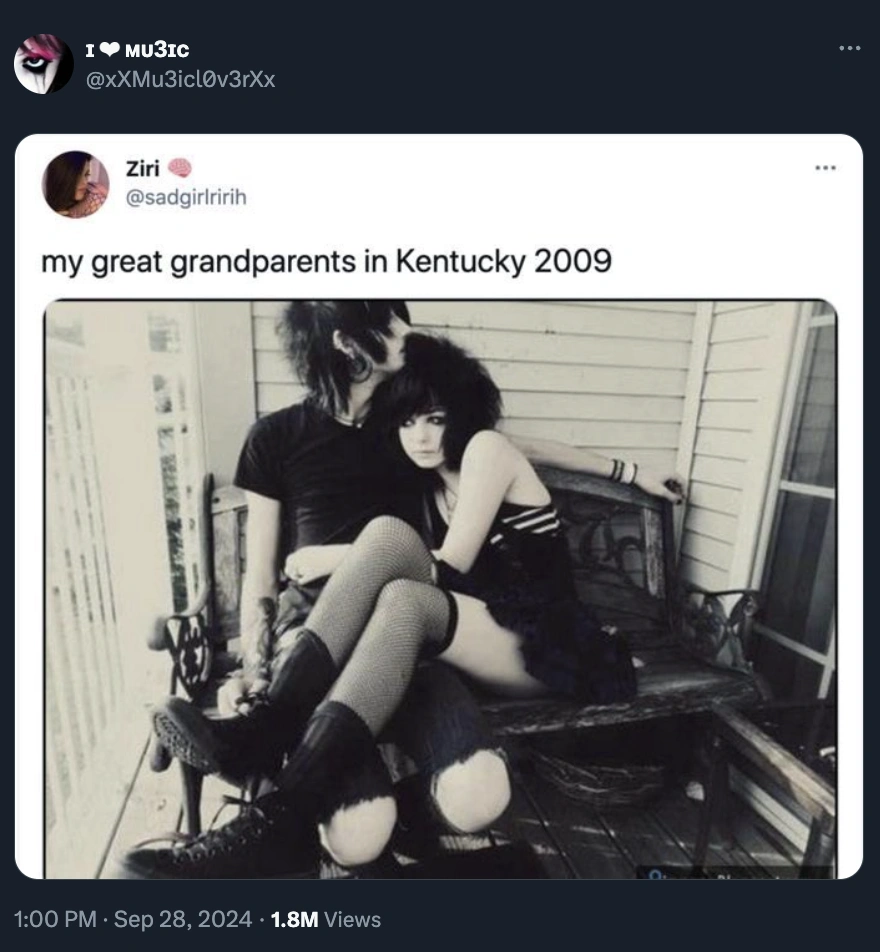Click the I ♥ MU3IC display name
This screenshot has width=880, height=952.
click(137, 50)
